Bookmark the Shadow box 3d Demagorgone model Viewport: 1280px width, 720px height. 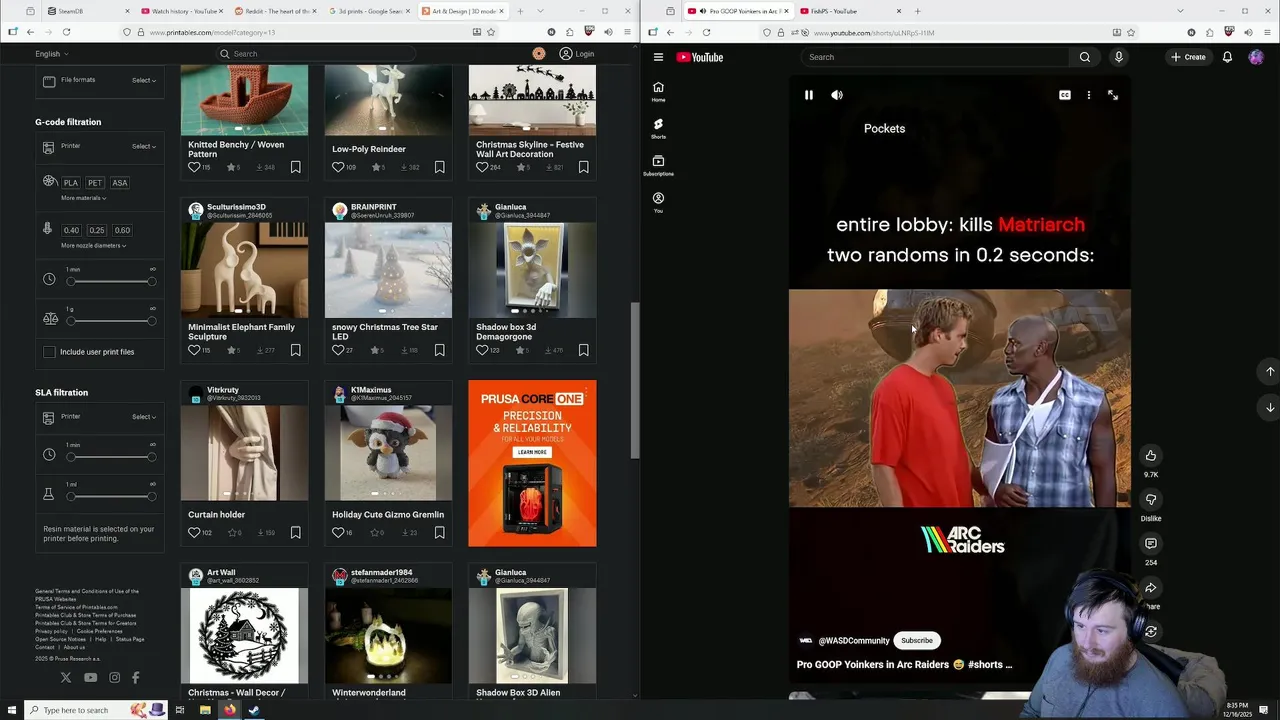(x=584, y=350)
